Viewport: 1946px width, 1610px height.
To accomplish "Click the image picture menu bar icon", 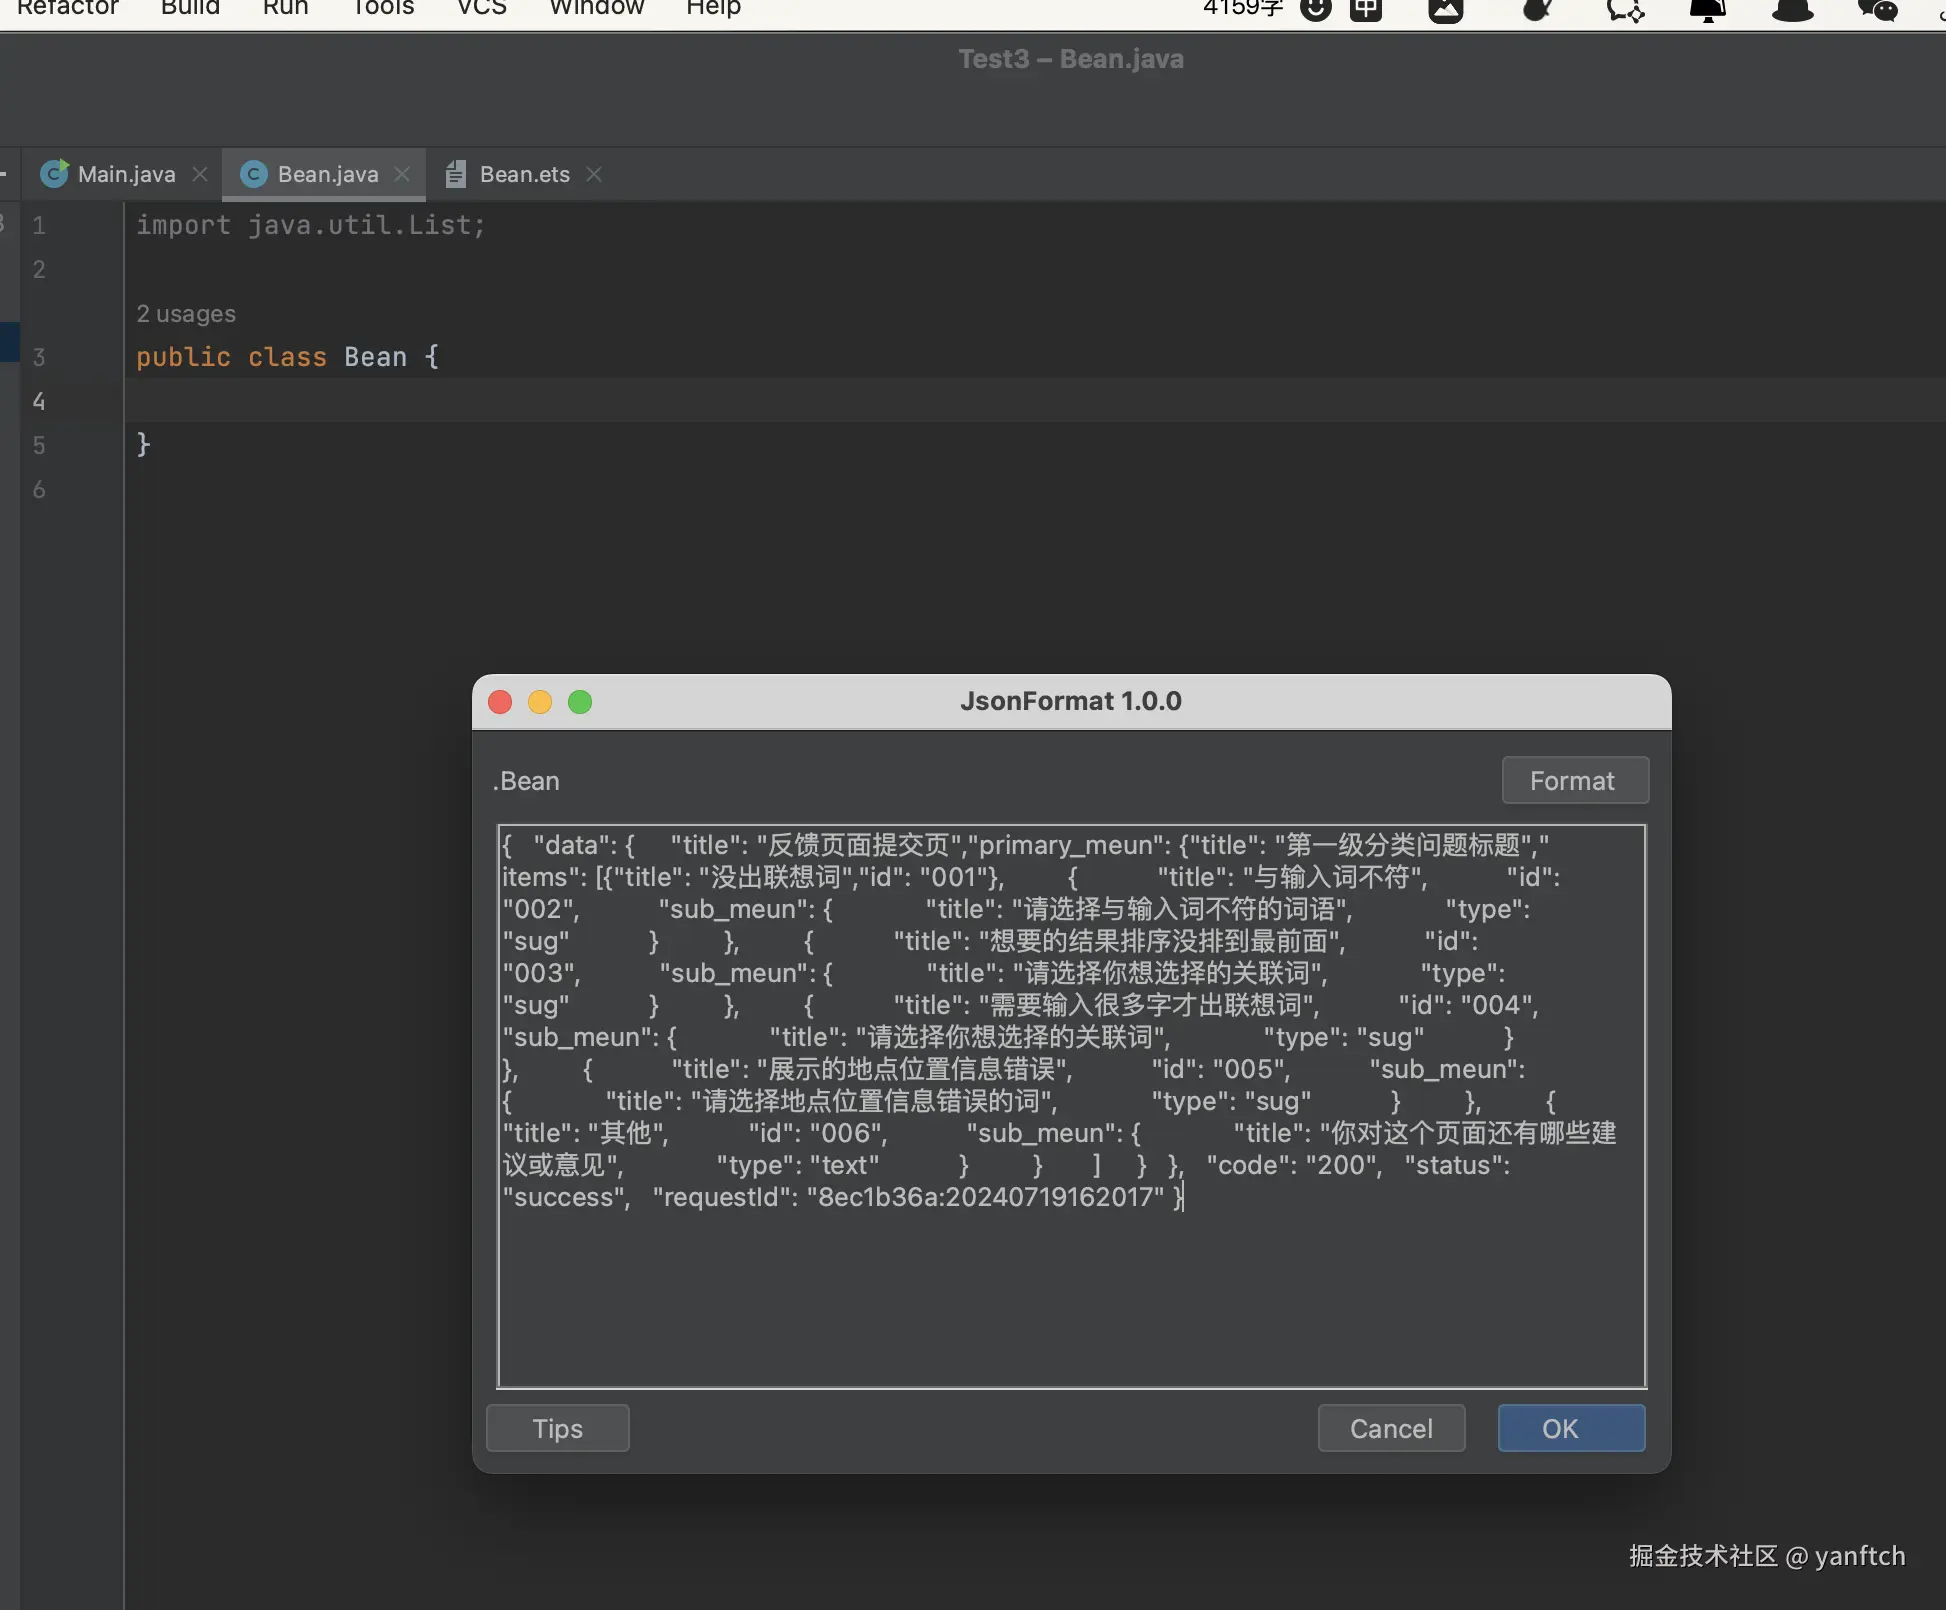I will (x=1445, y=10).
